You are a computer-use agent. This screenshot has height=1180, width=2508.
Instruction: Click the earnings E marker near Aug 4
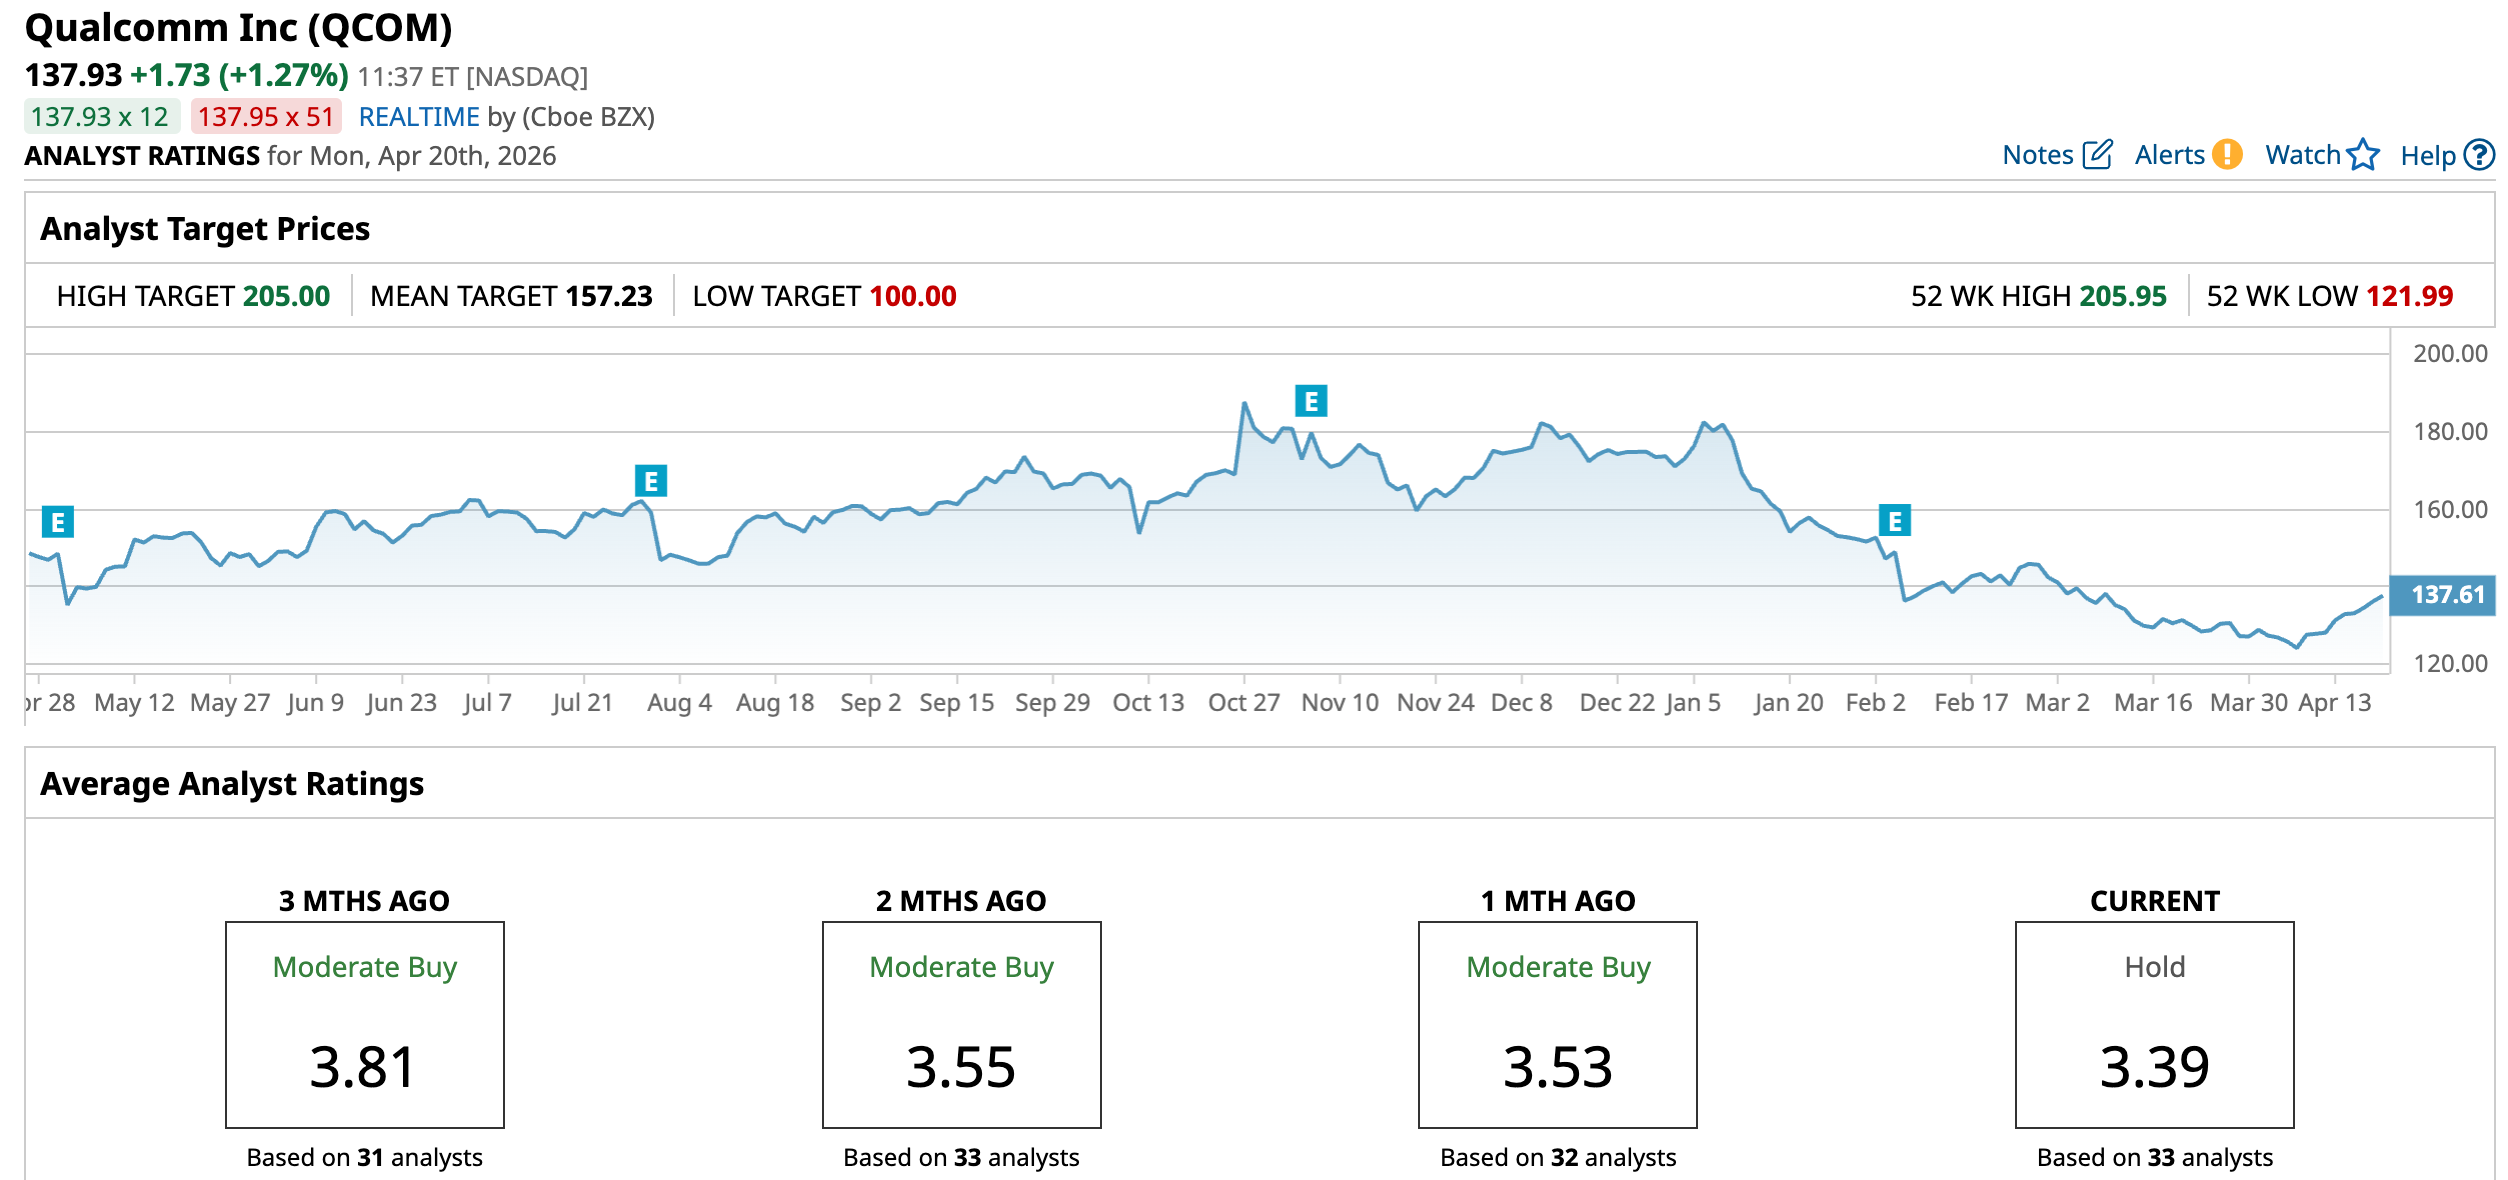[x=651, y=482]
